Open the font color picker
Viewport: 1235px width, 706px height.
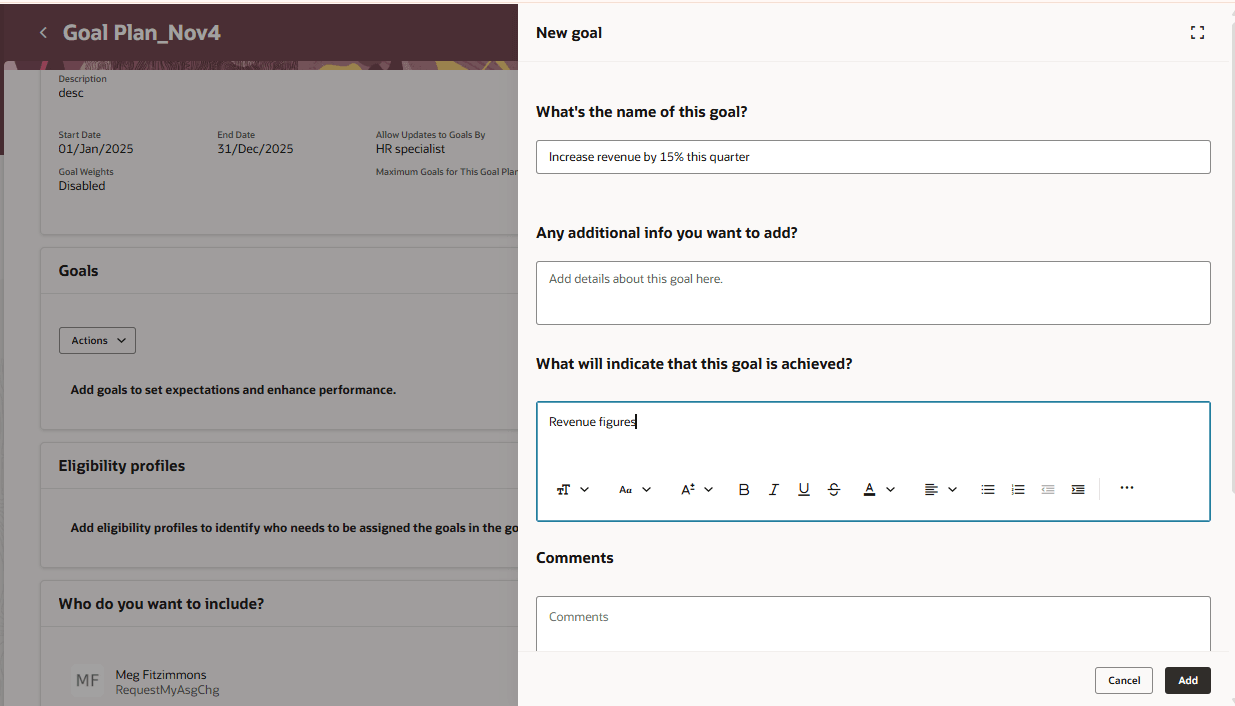[x=869, y=489]
